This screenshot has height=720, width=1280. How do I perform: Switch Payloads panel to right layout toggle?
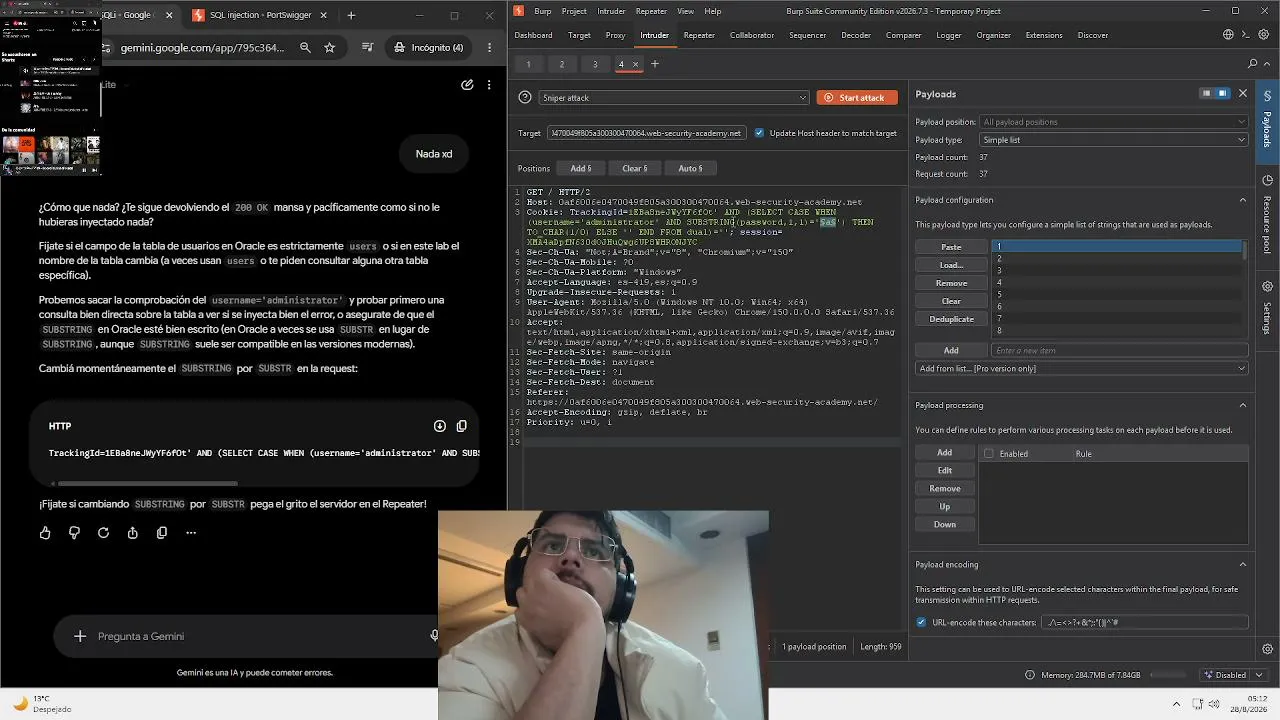[x=1222, y=94]
